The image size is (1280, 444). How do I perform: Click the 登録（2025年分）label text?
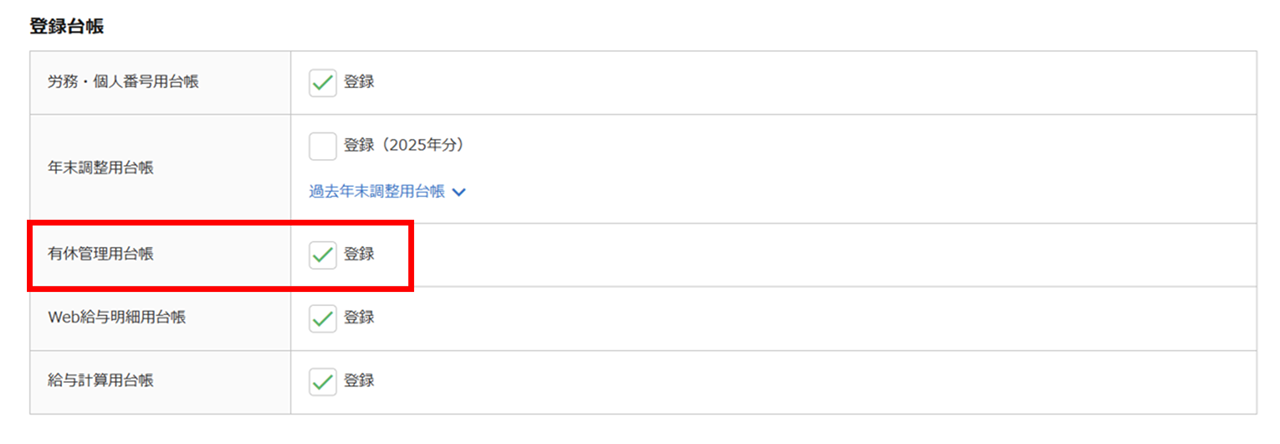pos(404,146)
